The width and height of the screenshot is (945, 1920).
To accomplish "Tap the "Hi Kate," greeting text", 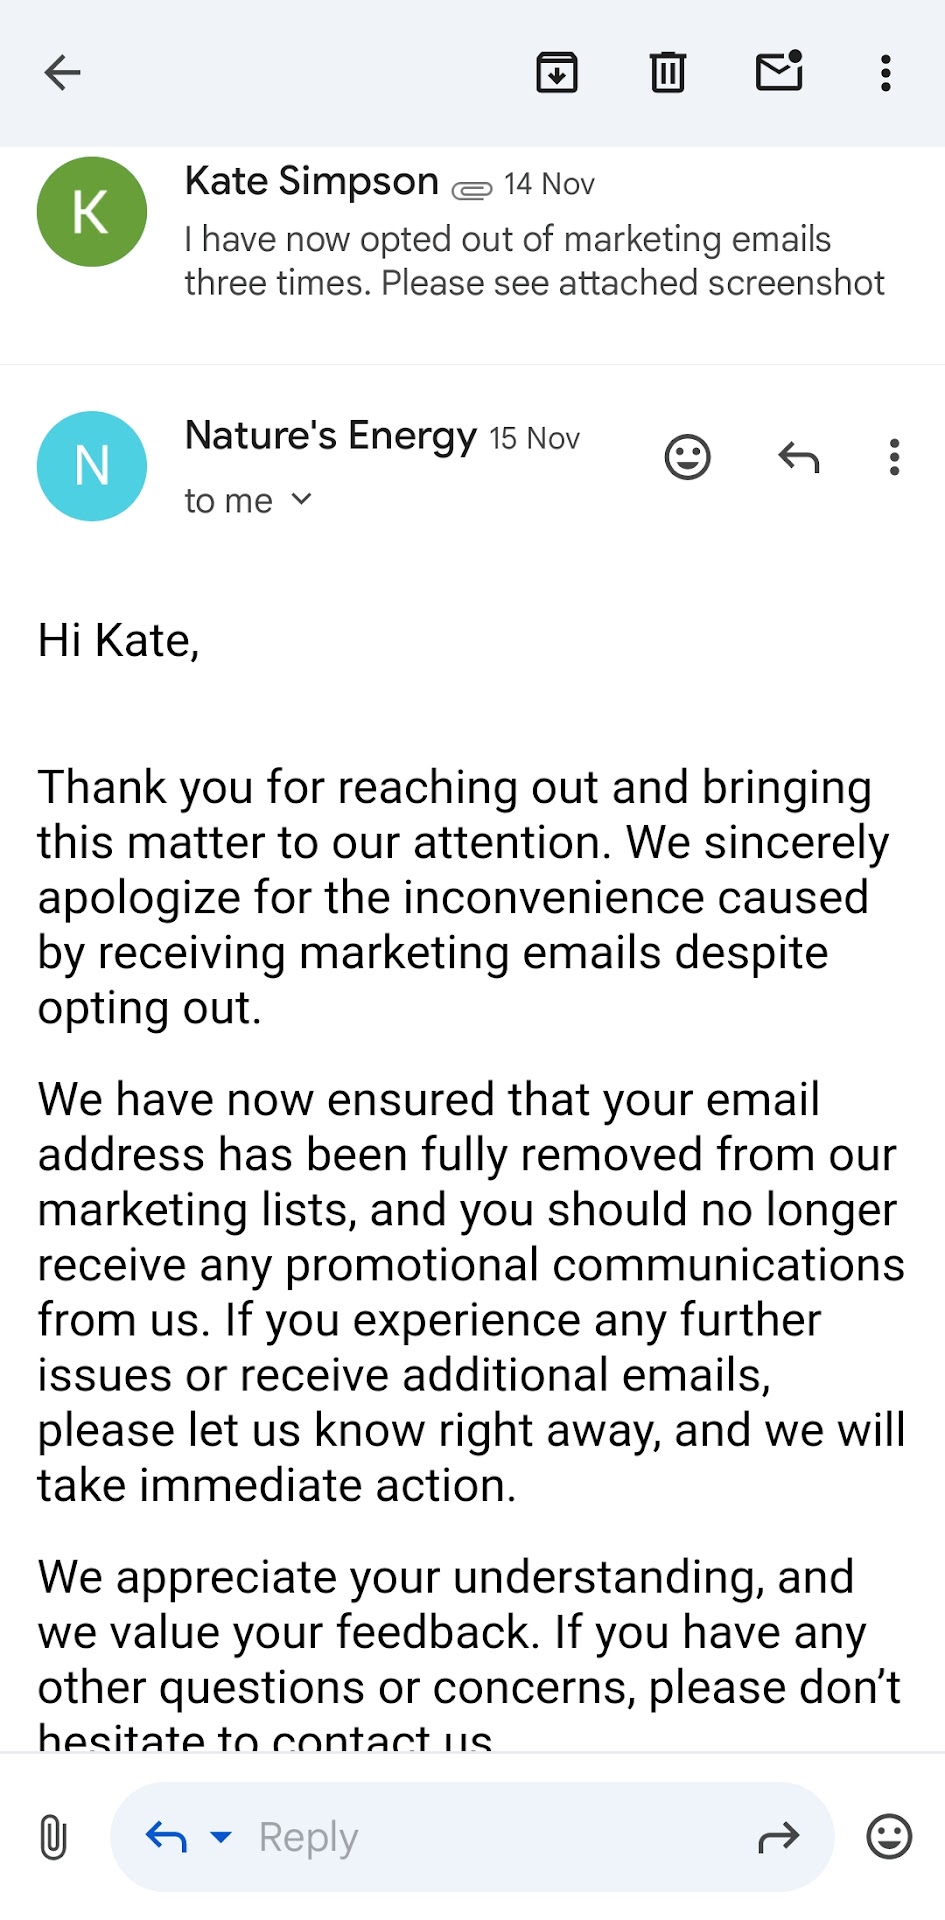I will point(119,641).
